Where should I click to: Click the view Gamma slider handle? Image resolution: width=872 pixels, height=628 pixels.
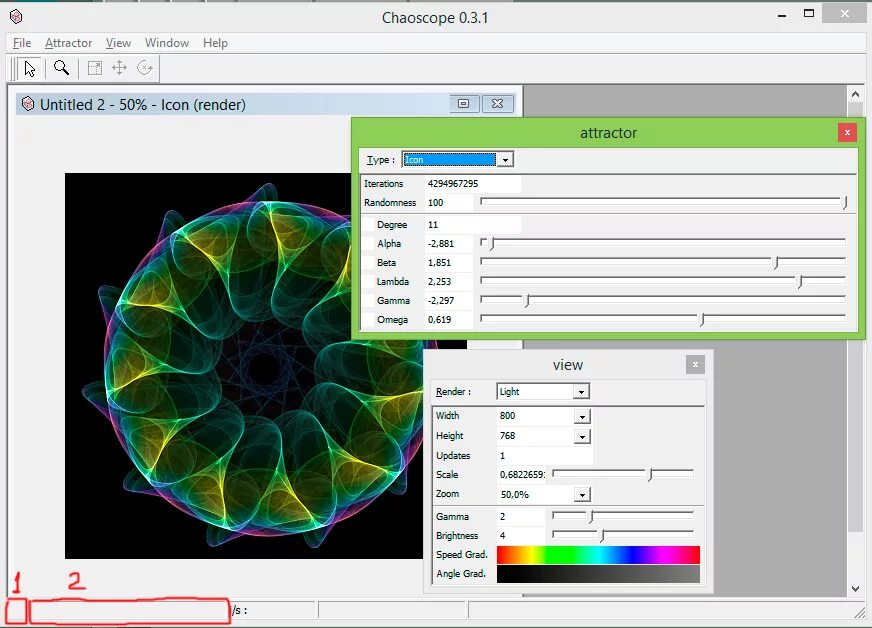592,516
